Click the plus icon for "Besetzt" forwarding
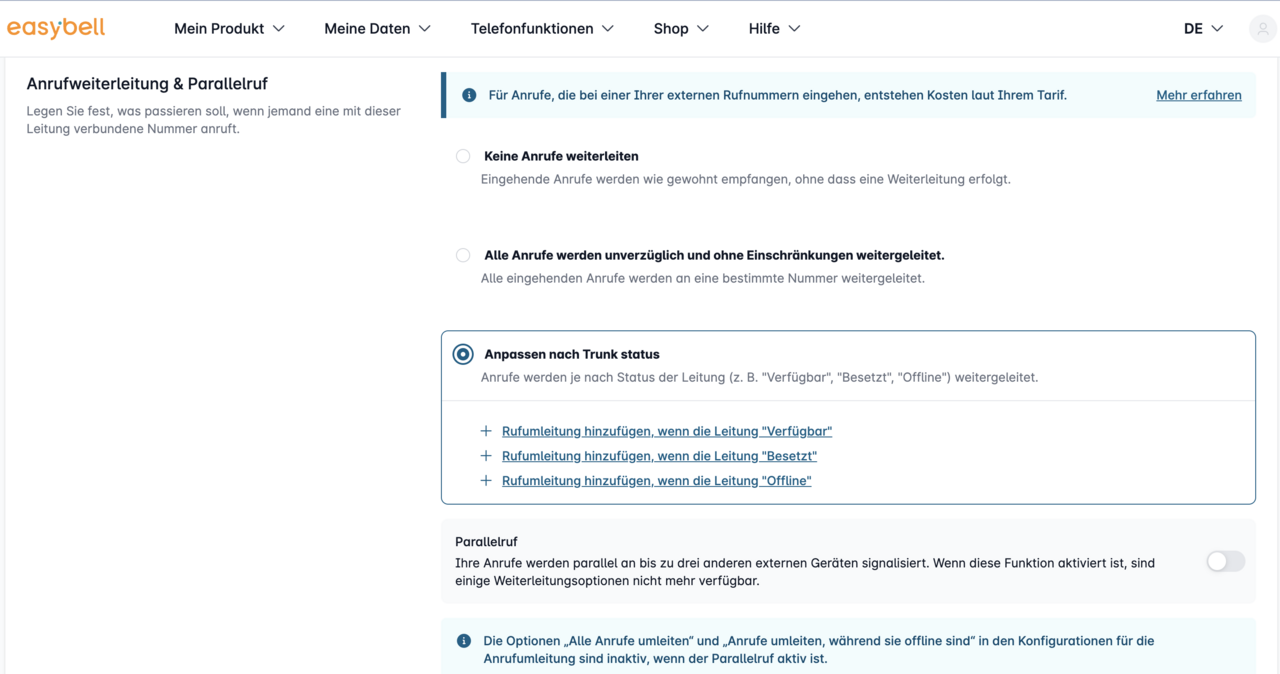 (x=486, y=456)
